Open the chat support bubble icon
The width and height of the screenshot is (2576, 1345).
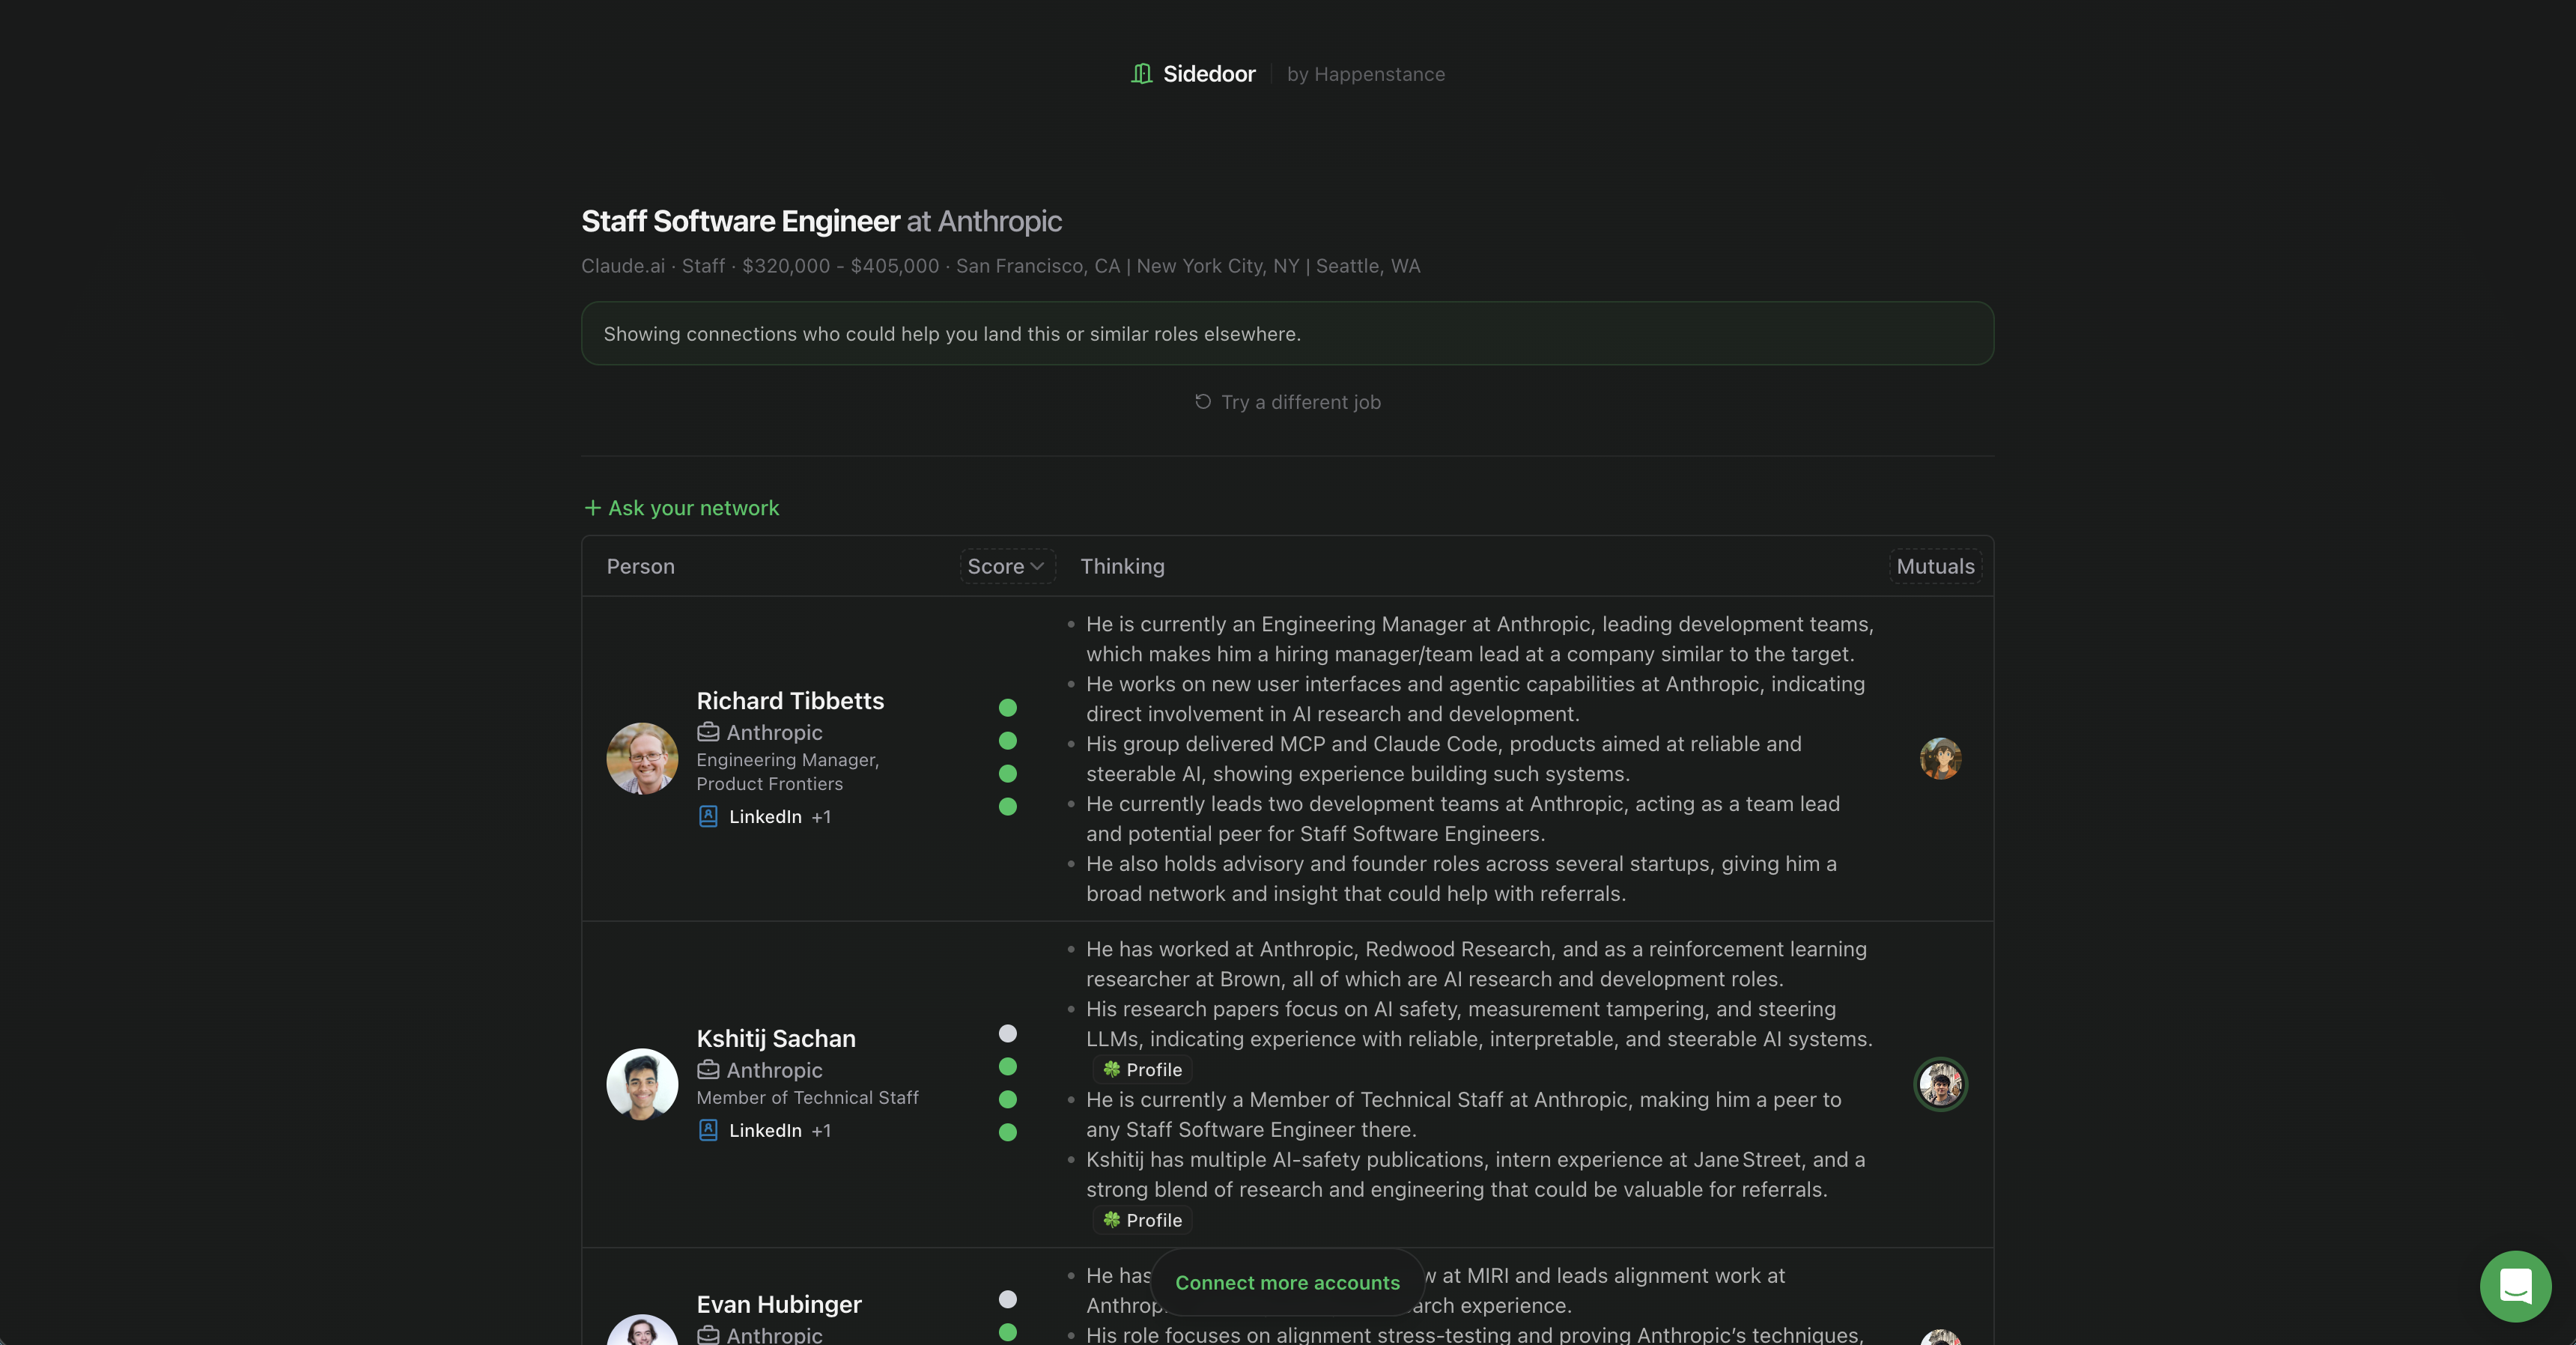pyautogui.click(x=2515, y=1286)
